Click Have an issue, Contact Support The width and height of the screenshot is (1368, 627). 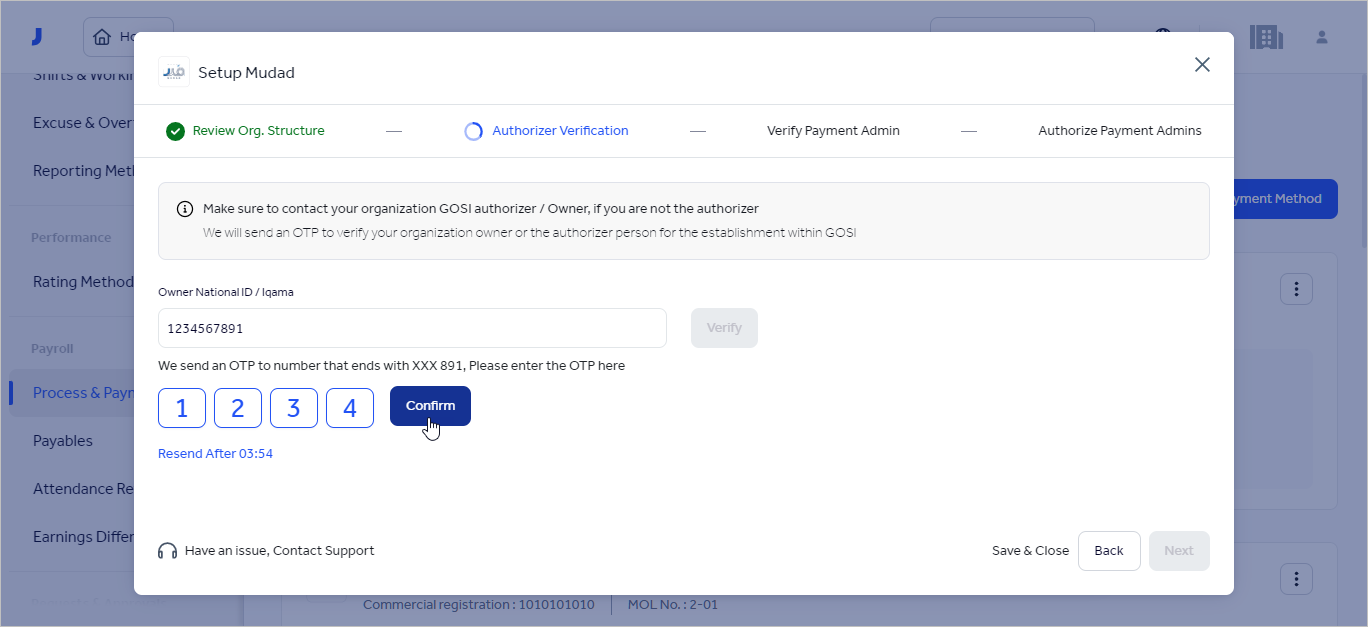coord(279,551)
